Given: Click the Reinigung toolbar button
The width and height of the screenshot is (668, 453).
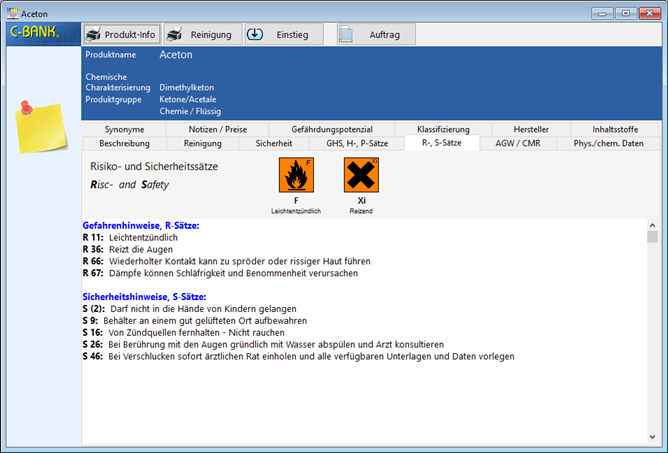Looking at the screenshot, I should [x=201, y=34].
